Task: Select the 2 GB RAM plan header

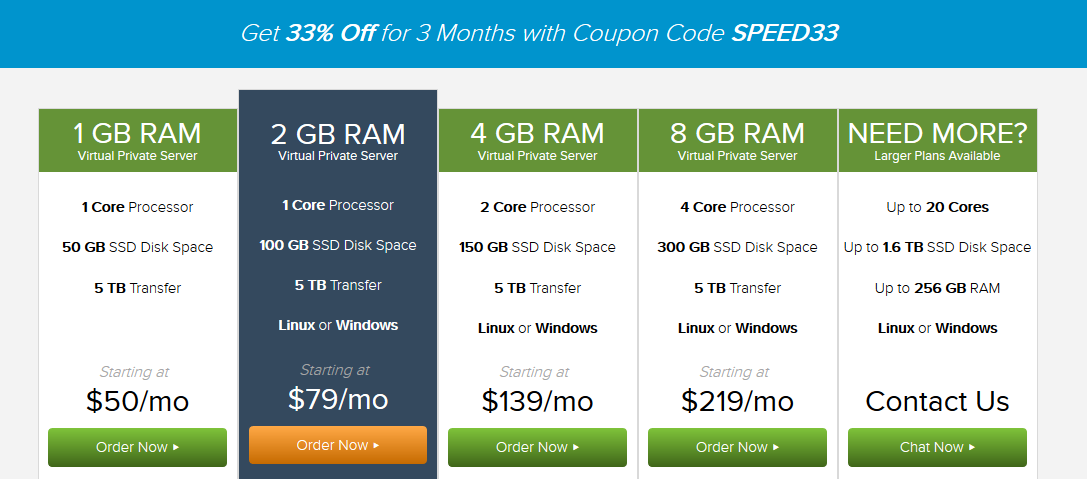Action: (338, 135)
